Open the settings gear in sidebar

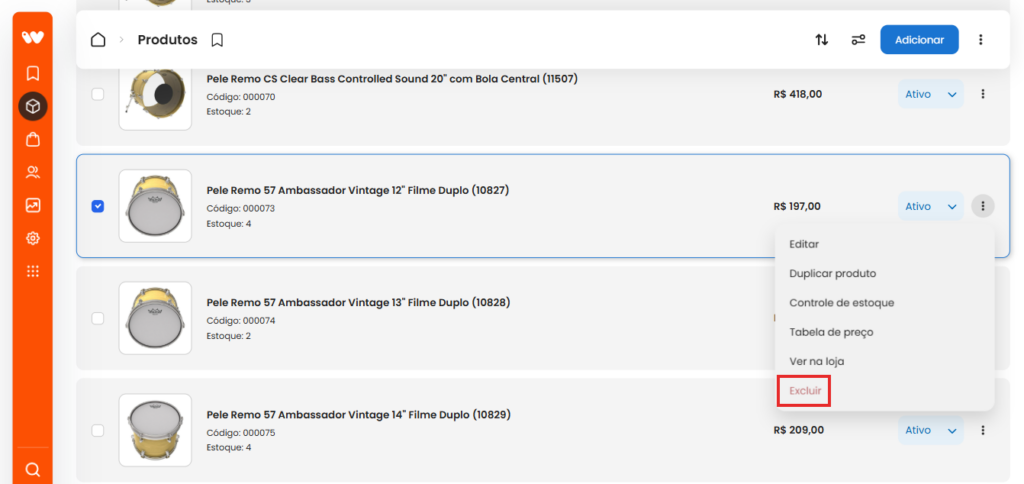(33, 238)
